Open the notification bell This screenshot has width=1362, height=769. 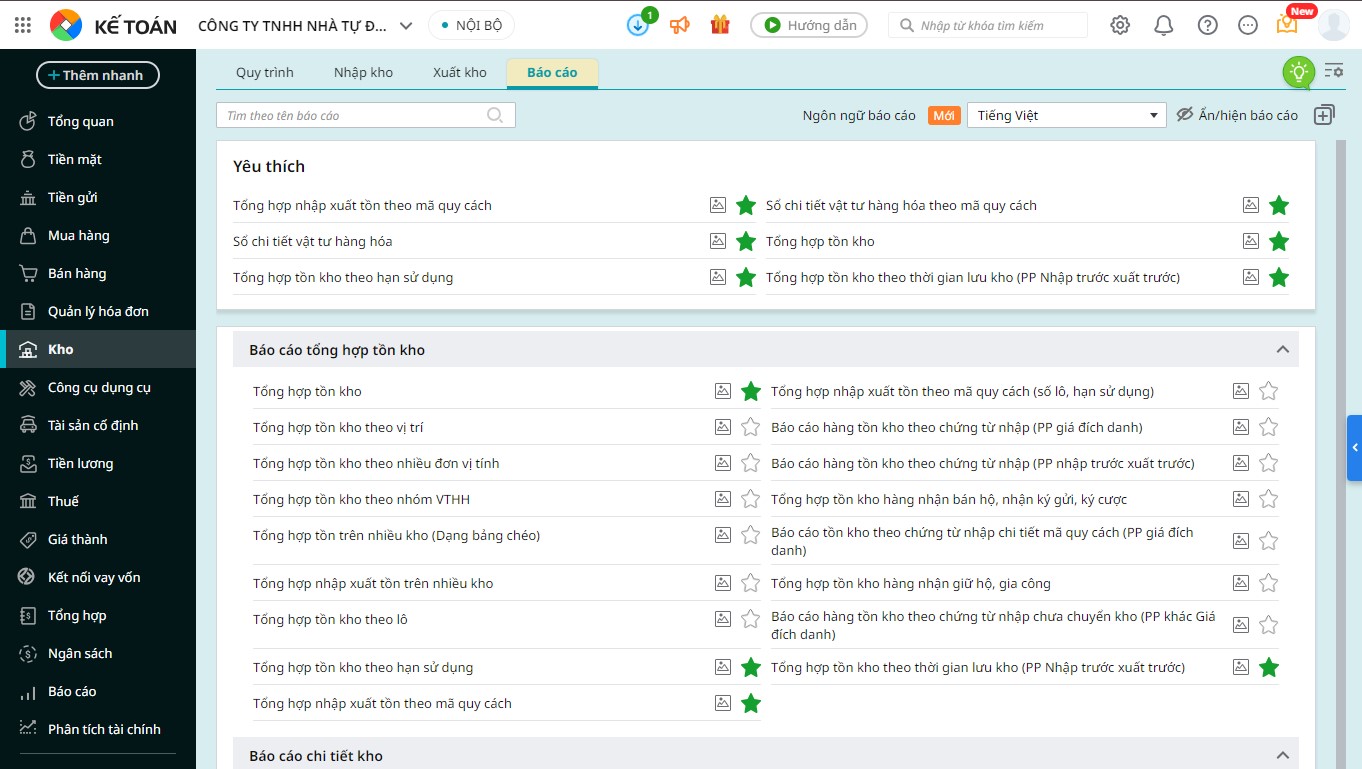click(1164, 25)
